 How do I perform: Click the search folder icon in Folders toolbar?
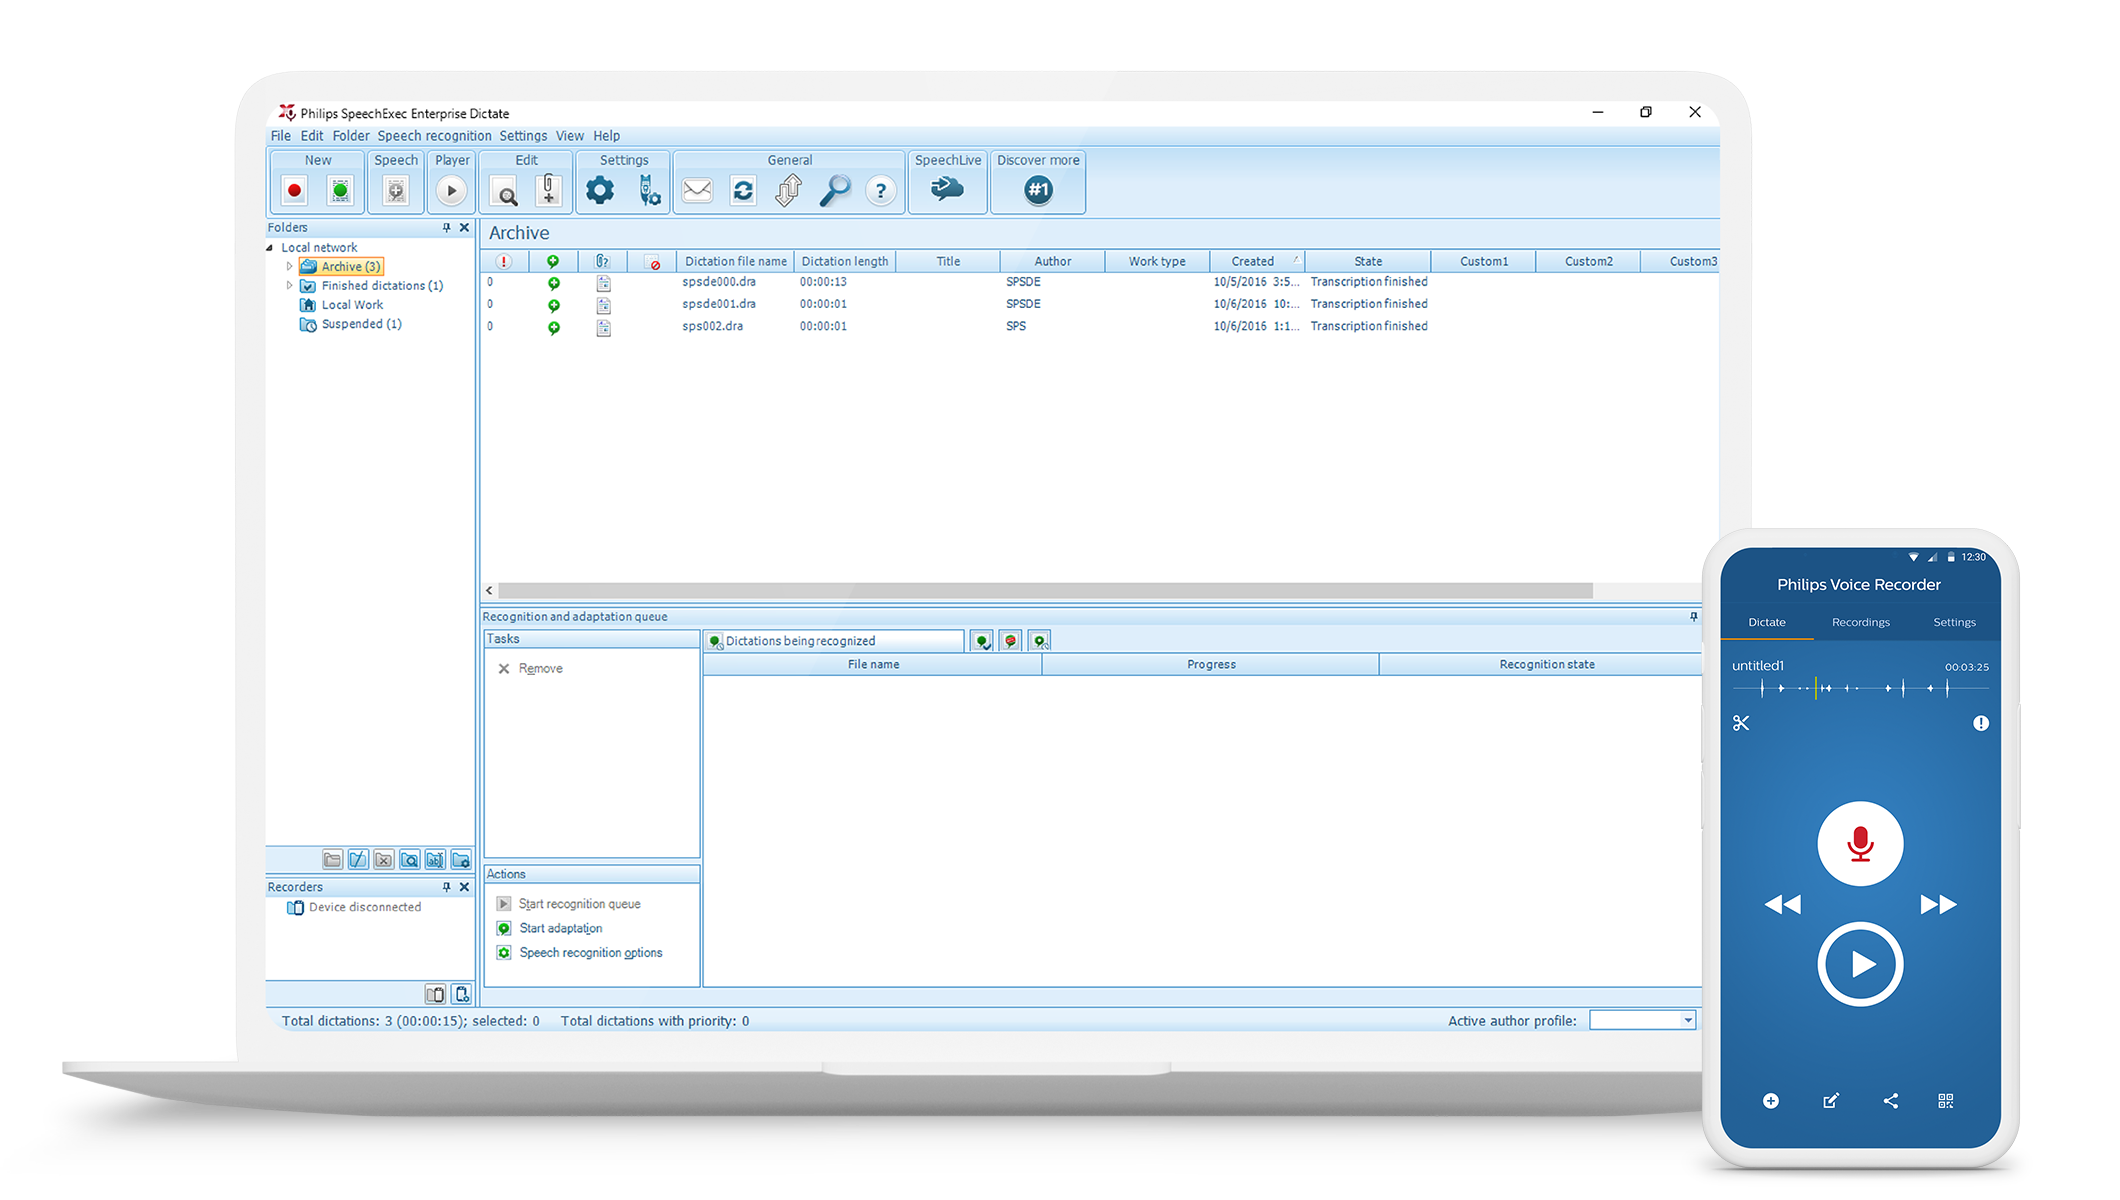[409, 859]
